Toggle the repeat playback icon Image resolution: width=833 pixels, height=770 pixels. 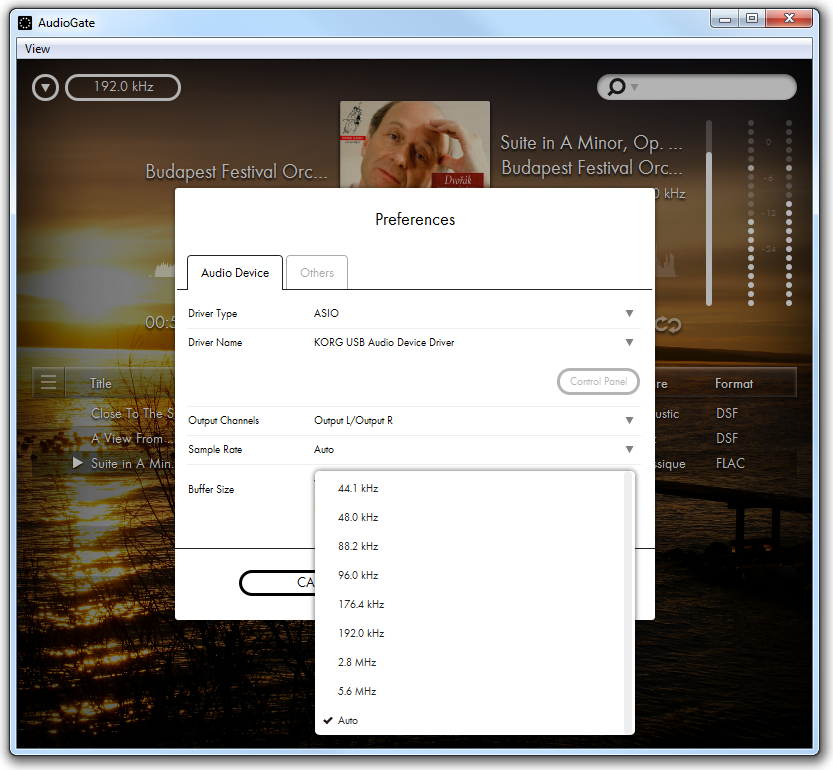tap(668, 324)
